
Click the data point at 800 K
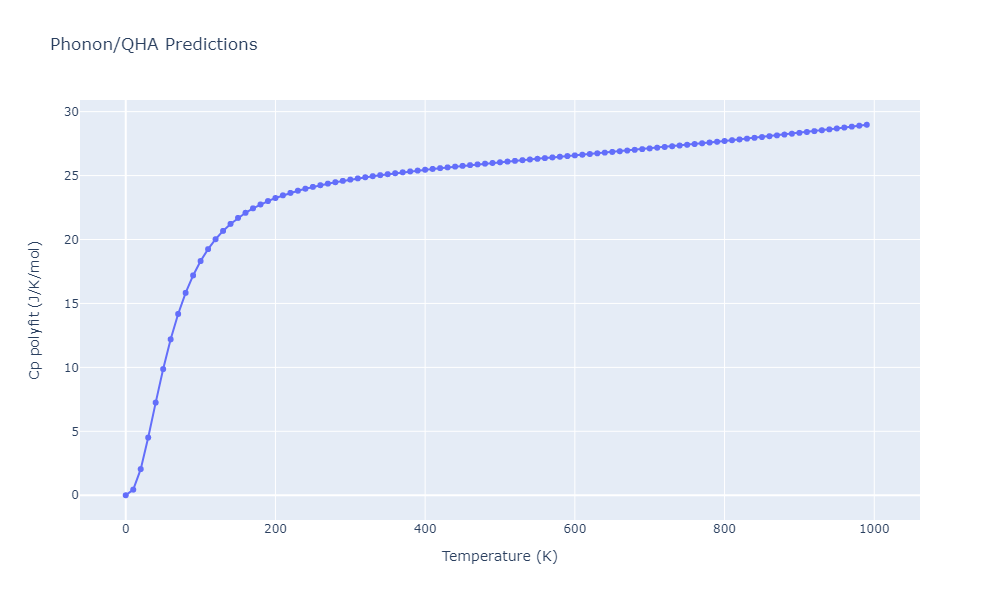[x=724, y=141]
